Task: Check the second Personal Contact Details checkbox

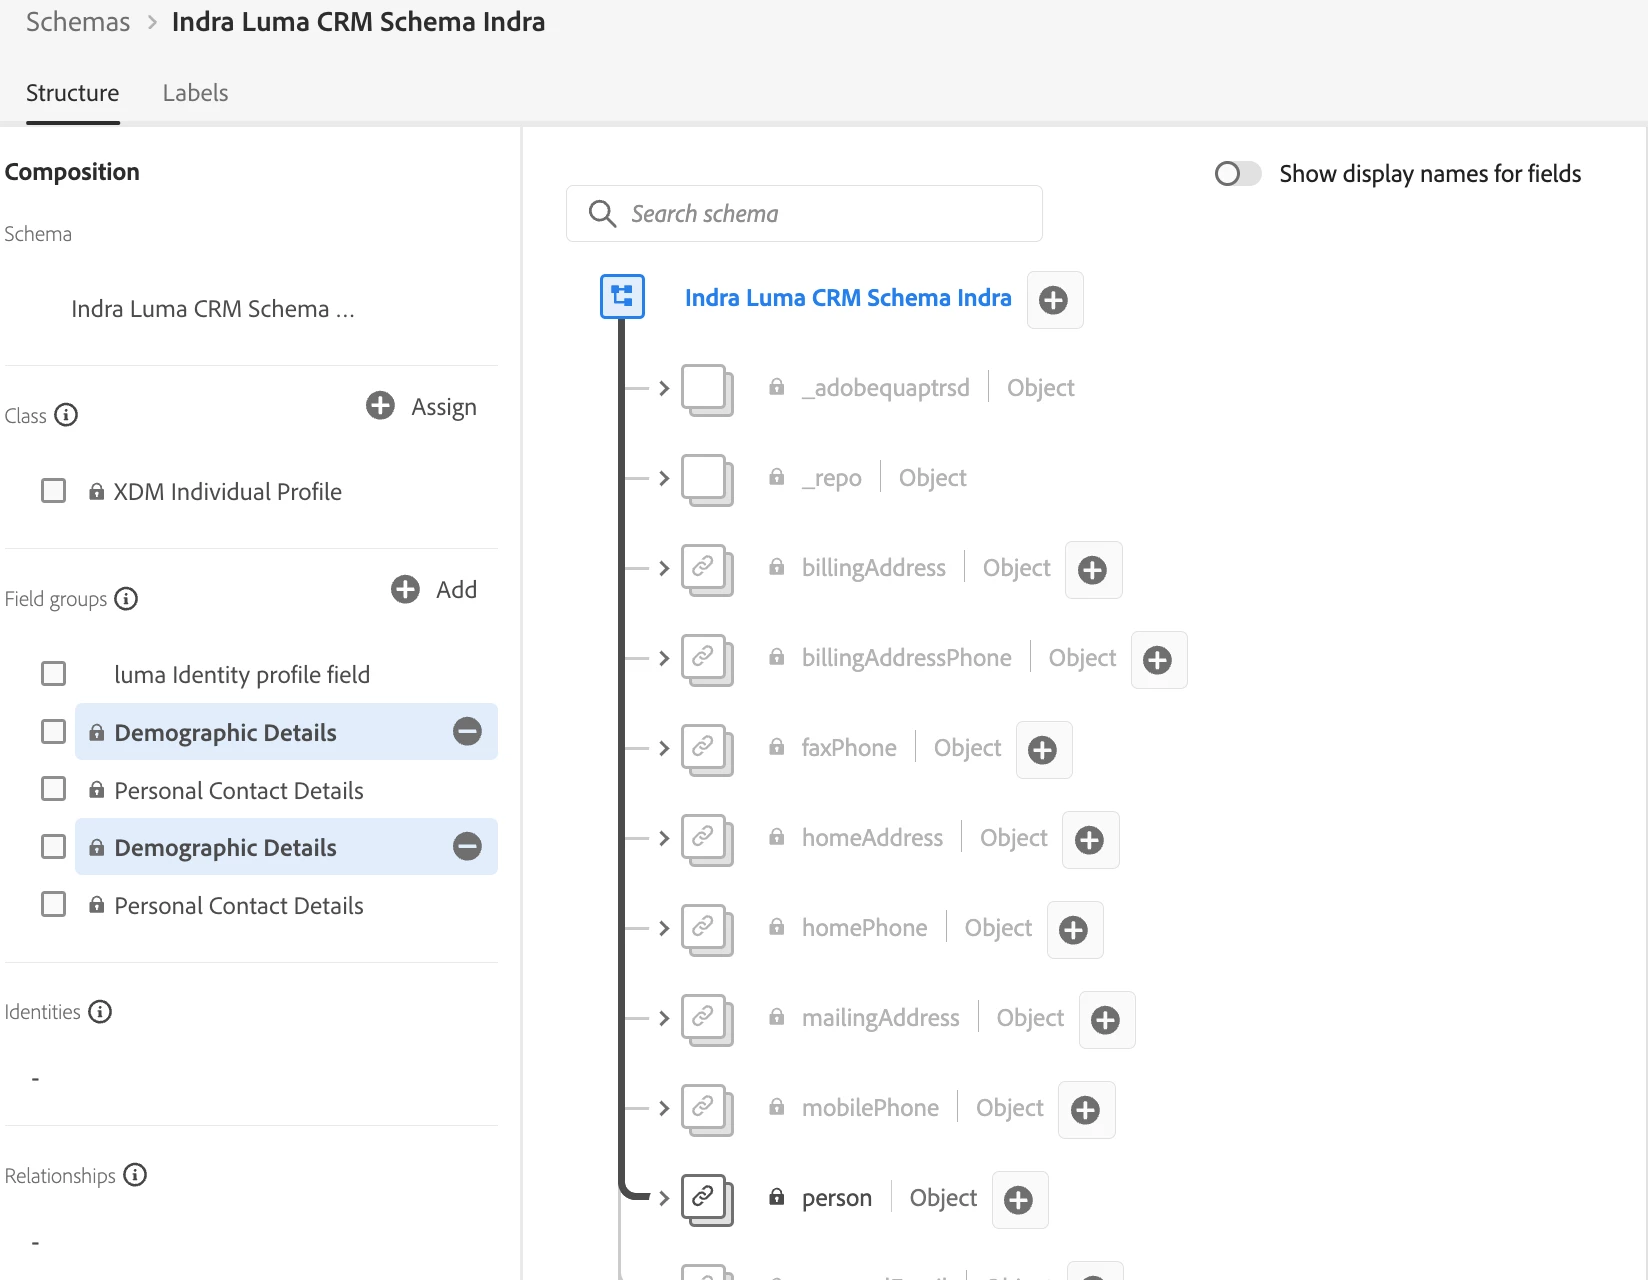Action: pyautogui.click(x=54, y=905)
